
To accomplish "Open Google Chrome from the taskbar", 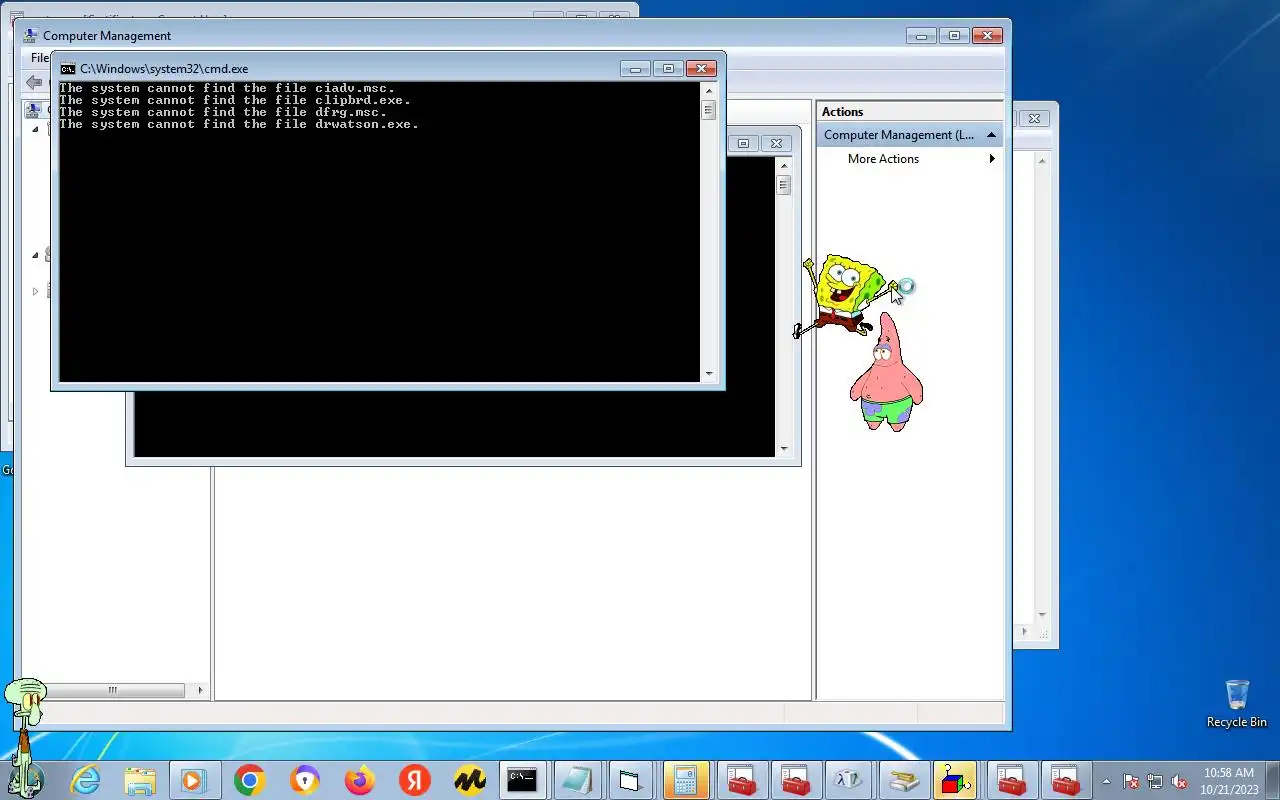I will 249,780.
